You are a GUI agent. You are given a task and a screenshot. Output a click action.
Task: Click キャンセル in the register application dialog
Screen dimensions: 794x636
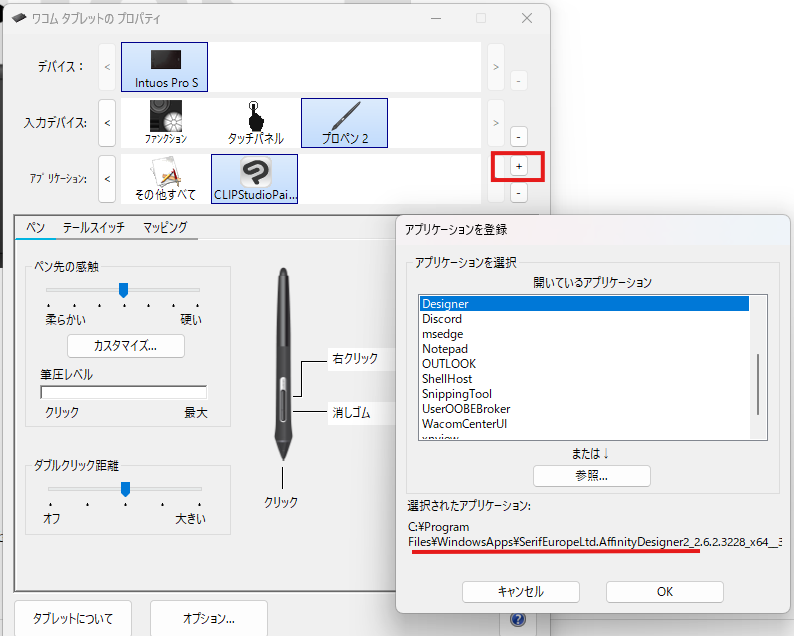pos(521,592)
